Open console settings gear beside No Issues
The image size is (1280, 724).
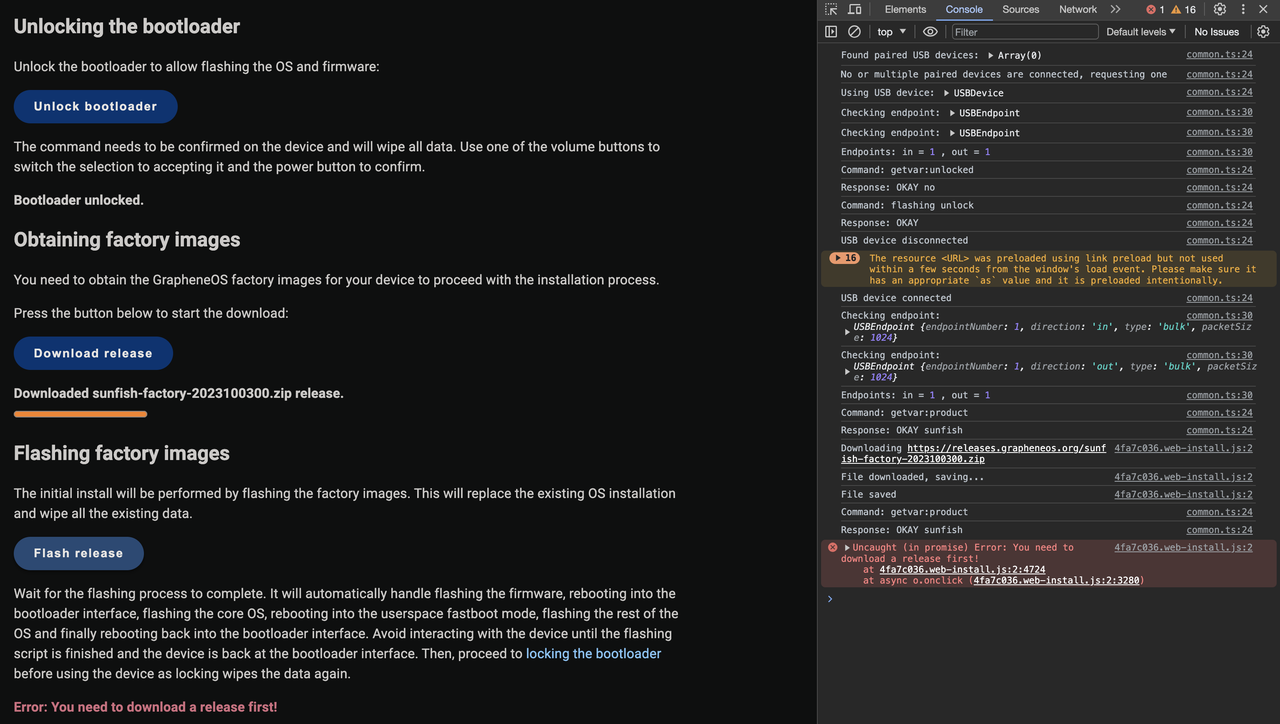[x=1263, y=32]
